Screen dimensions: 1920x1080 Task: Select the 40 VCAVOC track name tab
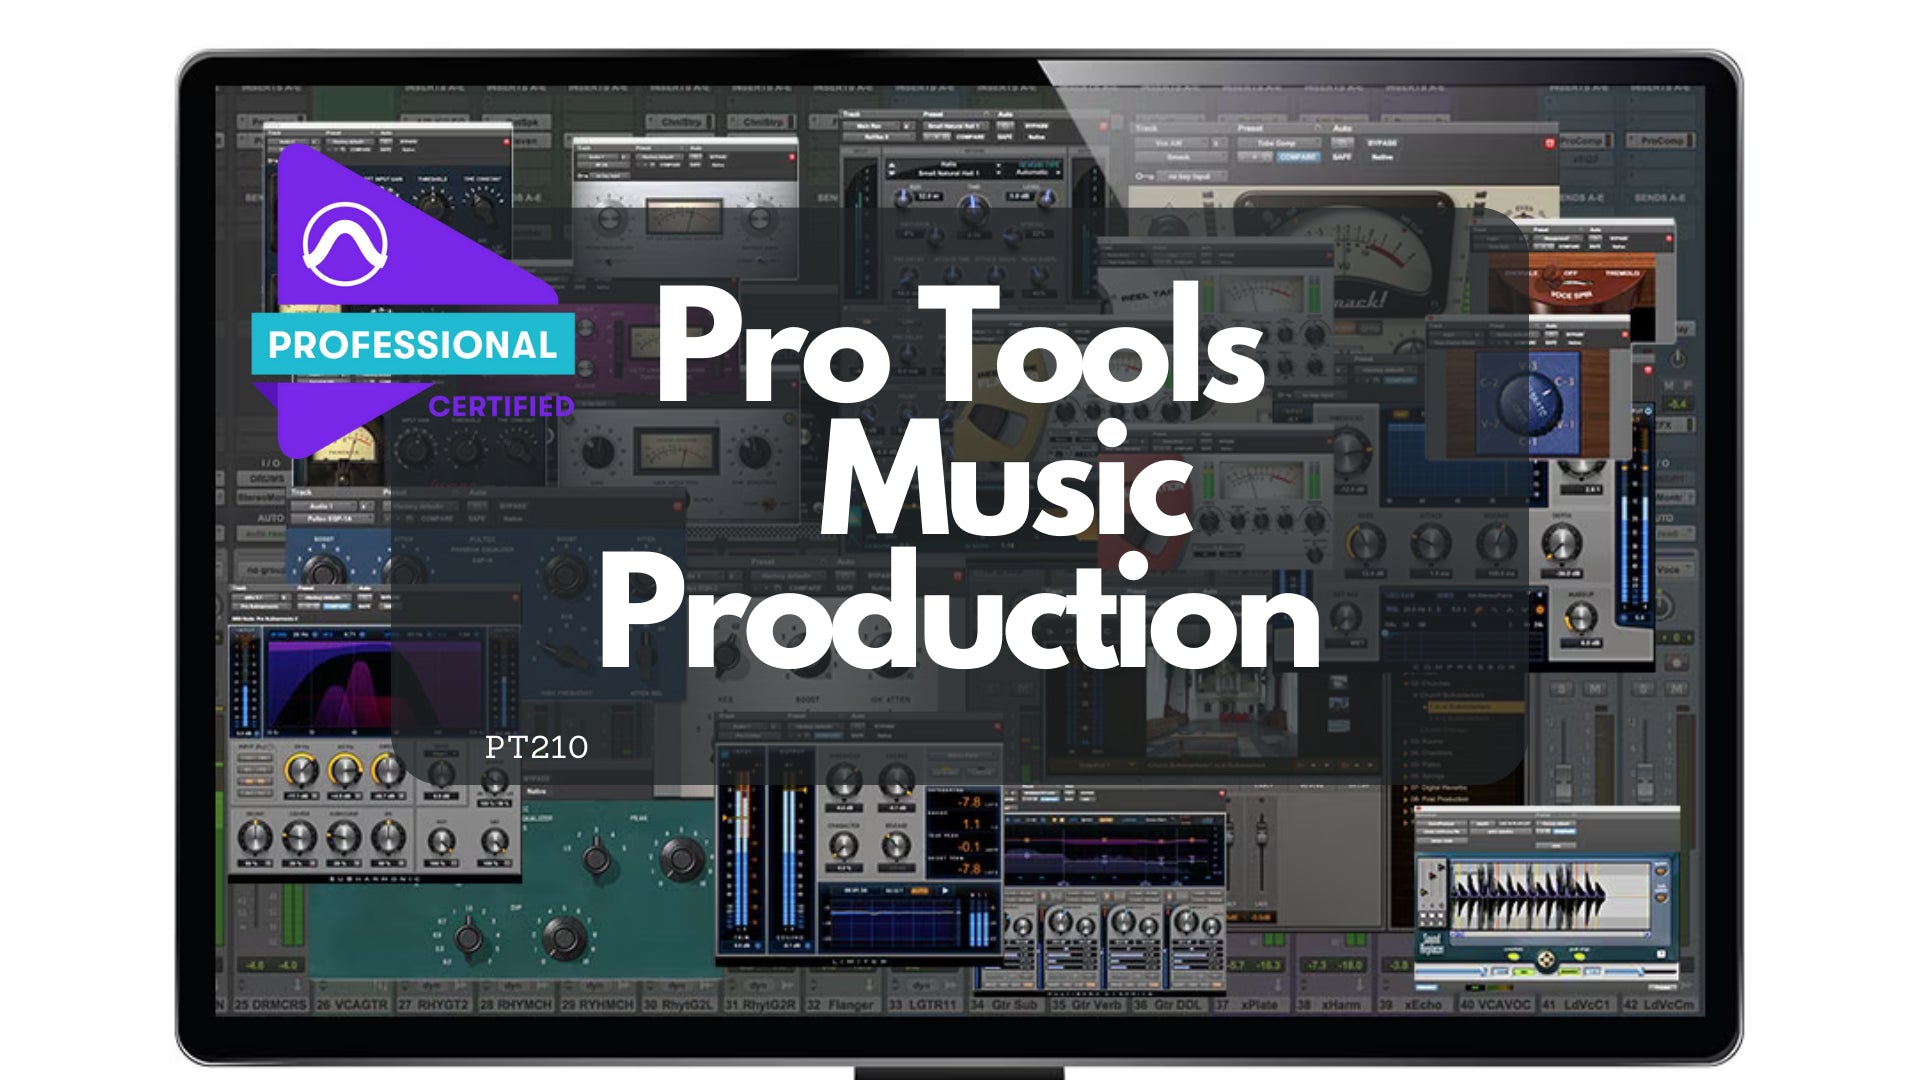pos(1494,1004)
